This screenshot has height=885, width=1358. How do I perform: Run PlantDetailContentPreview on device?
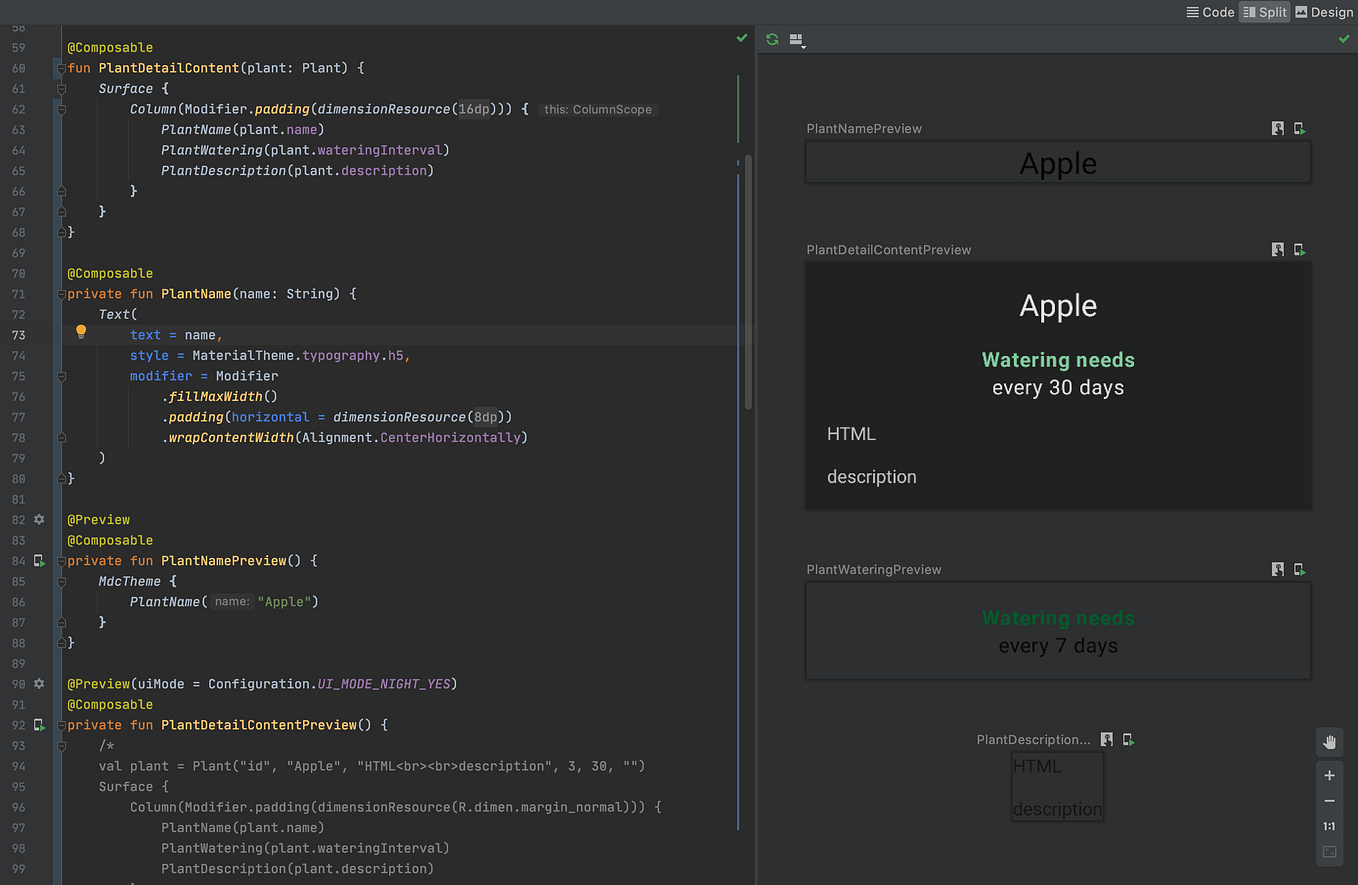pos(1299,249)
